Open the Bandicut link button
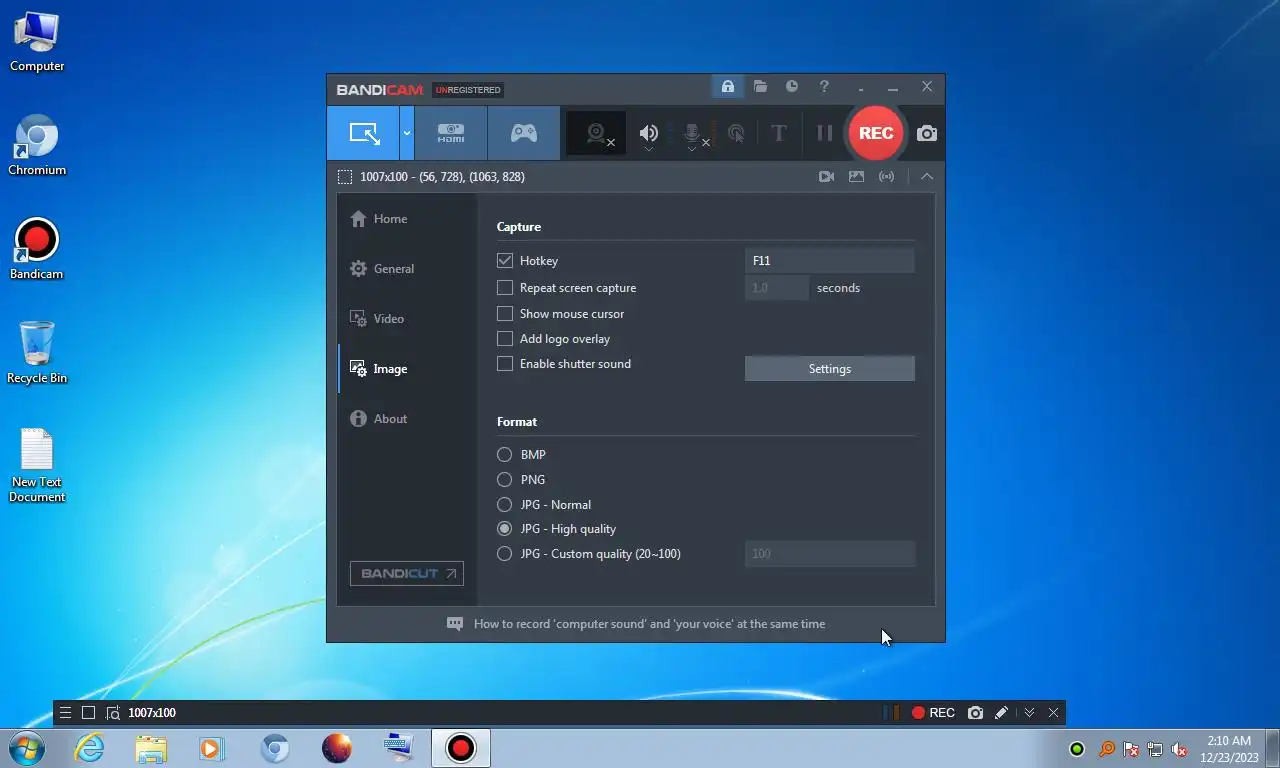Image resolution: width=1280 pixels, height=768 pixels. (x=407, y=574)
